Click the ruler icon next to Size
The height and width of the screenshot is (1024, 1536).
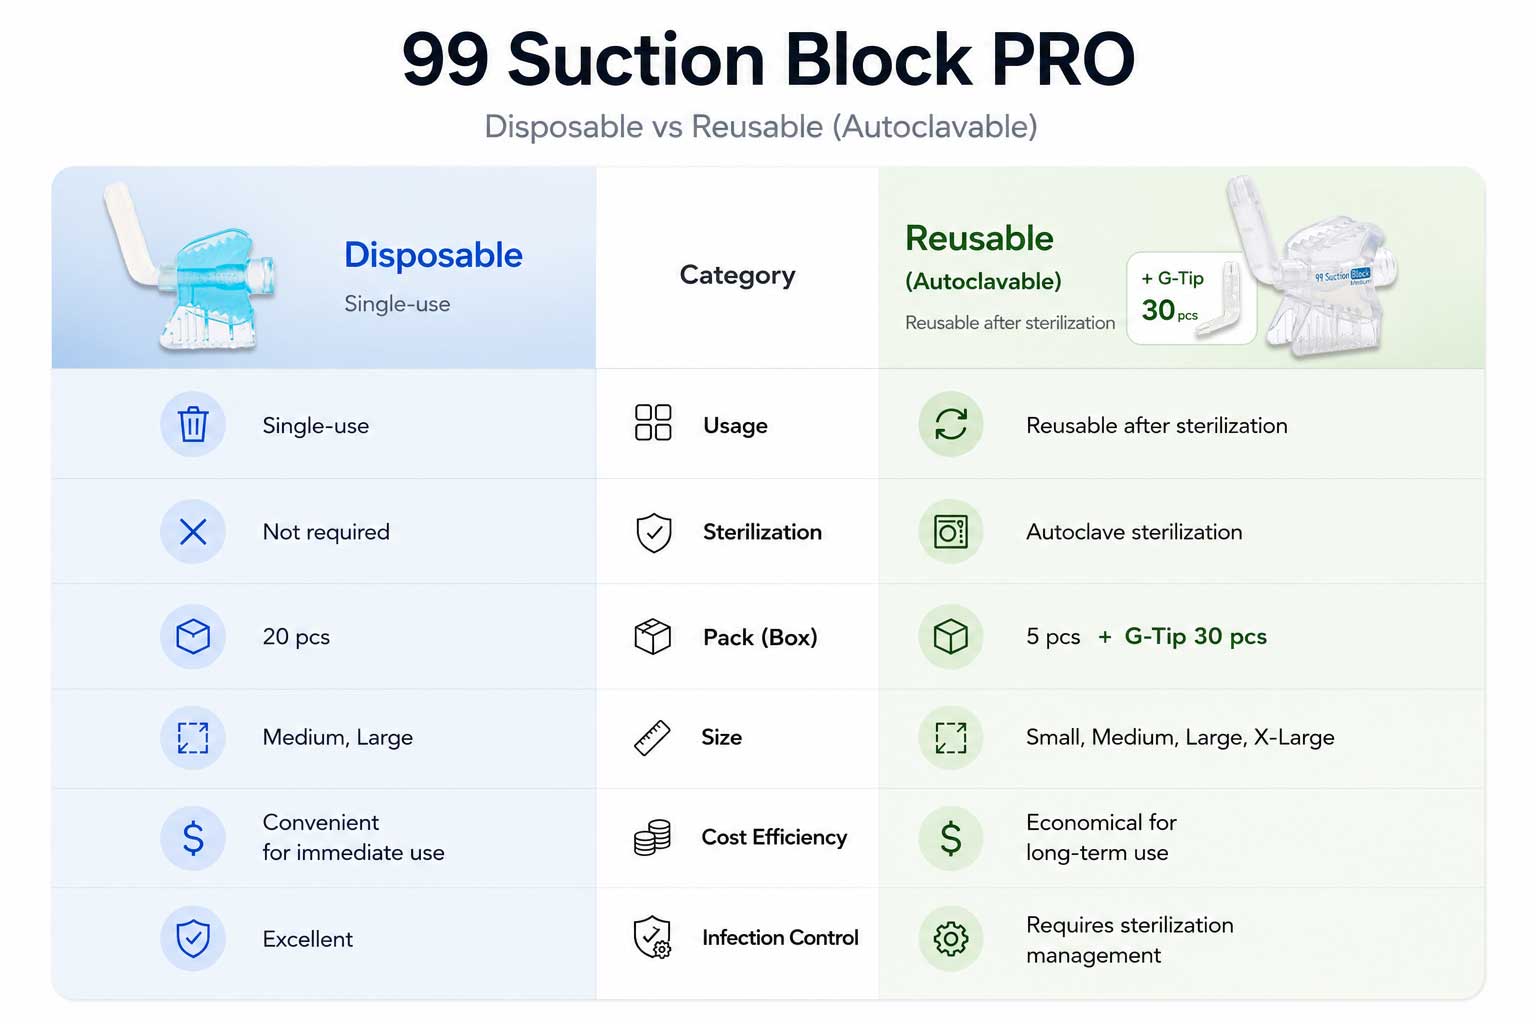point(652,738)
